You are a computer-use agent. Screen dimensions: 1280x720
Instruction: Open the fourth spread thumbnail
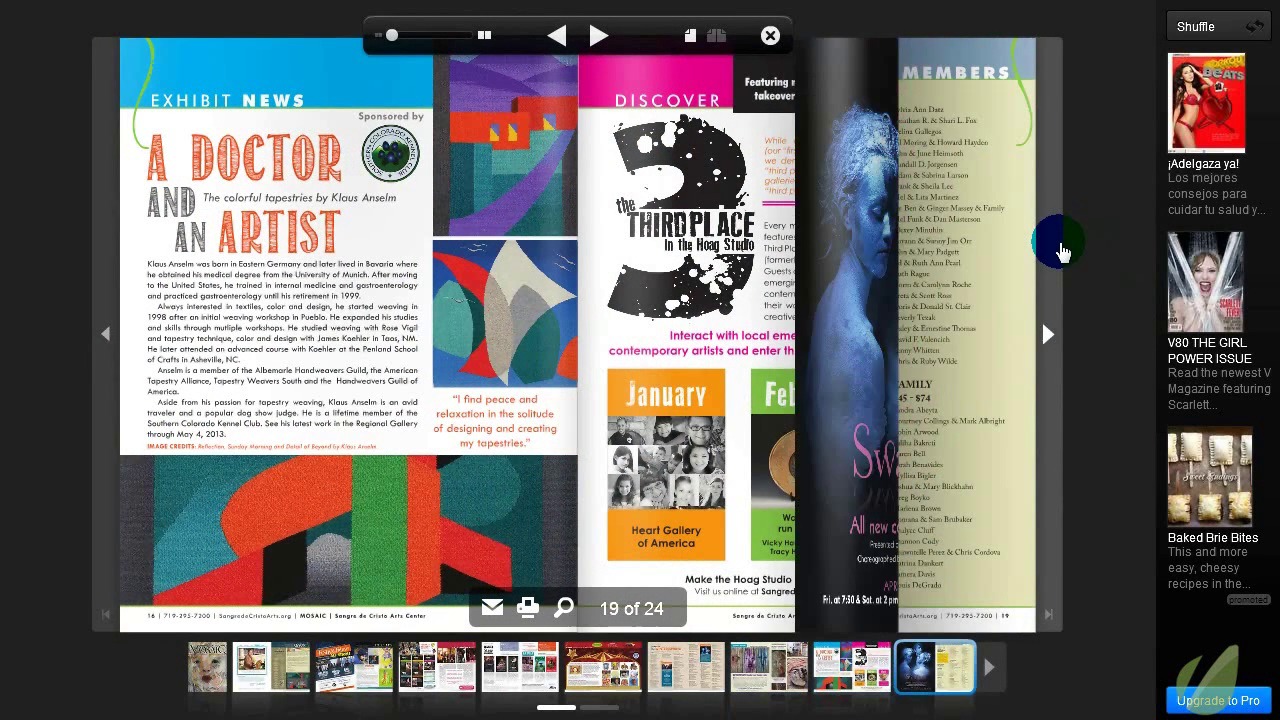[437, 667]
